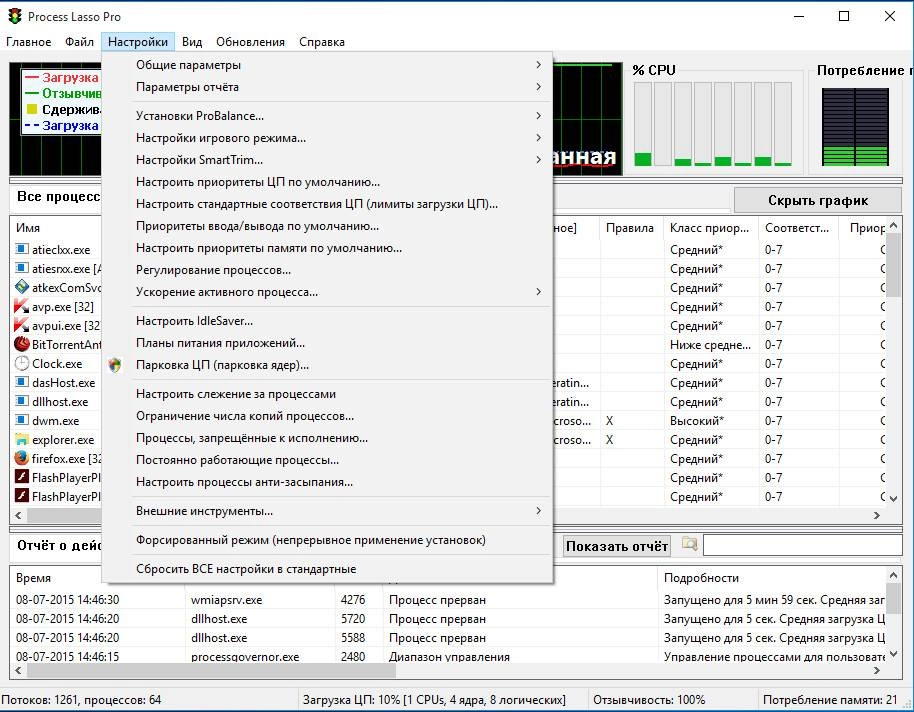Click log panel vertical scrollbar up arrow
Screen dimensions: 914x712
tap(894, 576)
